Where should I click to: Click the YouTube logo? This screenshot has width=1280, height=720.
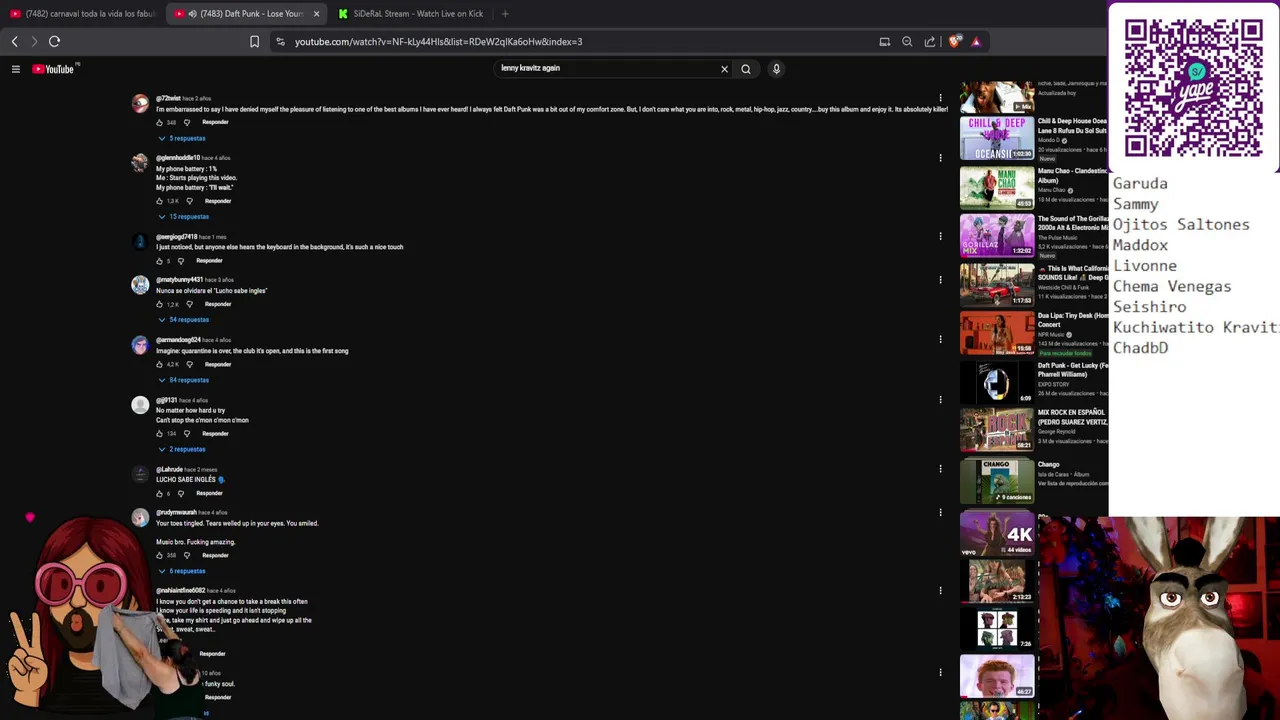53,69
